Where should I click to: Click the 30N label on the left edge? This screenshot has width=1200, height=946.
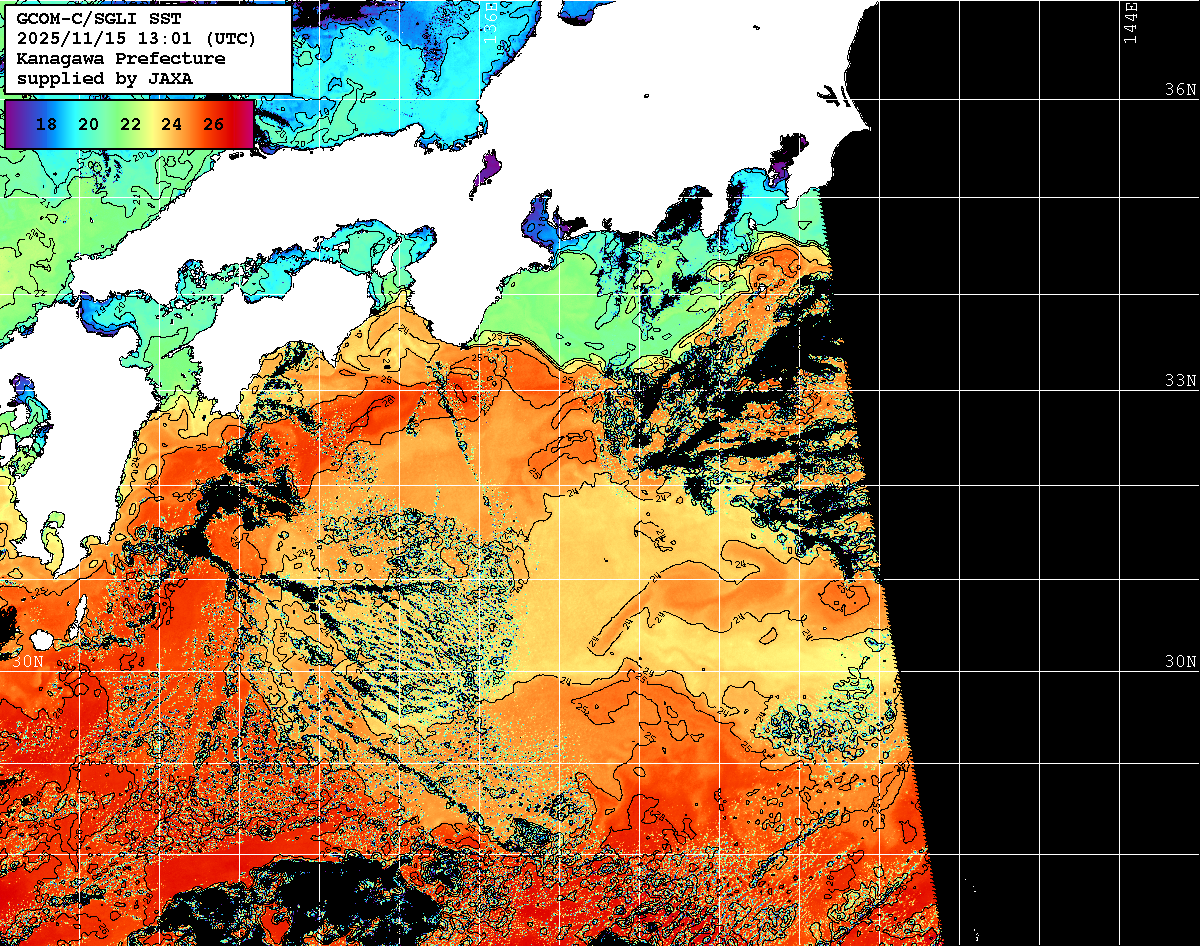pyautogui.click(x=27, y=661)
